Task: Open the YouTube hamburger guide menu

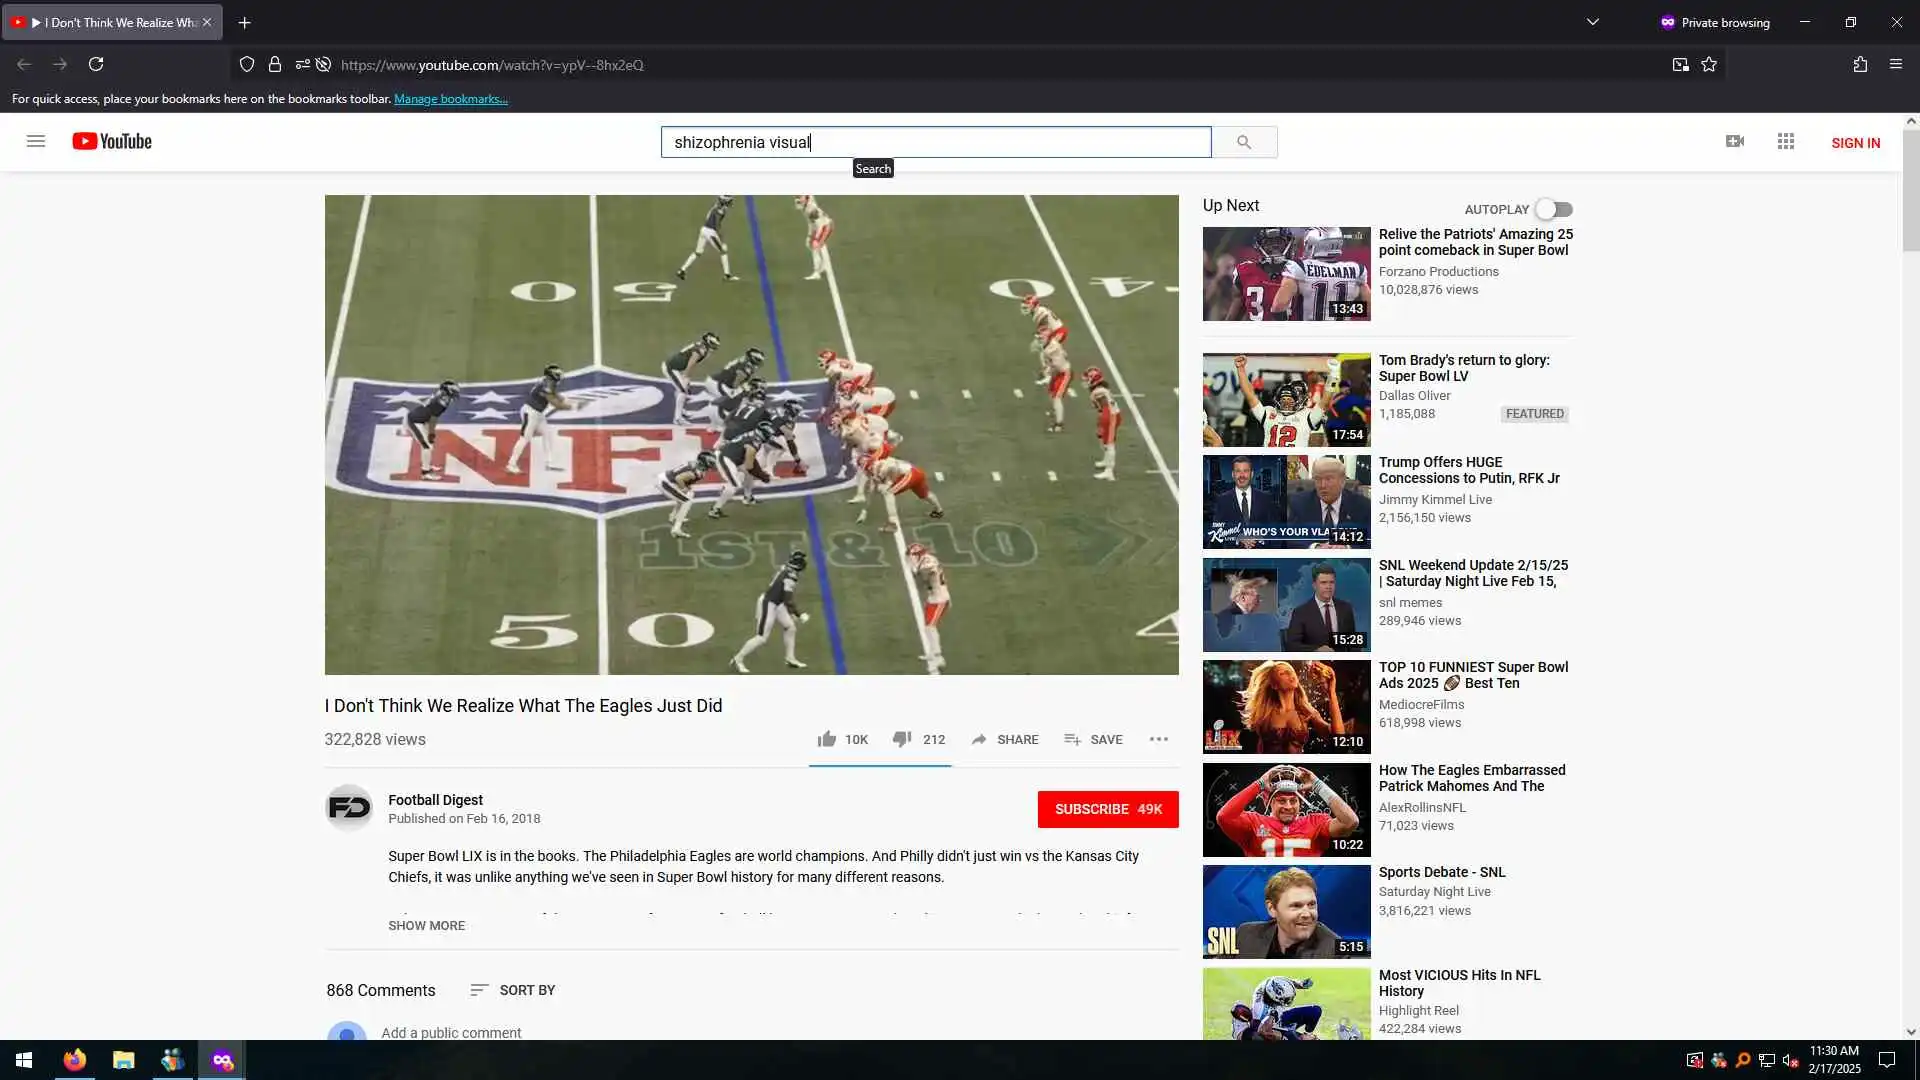Action: pos(36,141)
